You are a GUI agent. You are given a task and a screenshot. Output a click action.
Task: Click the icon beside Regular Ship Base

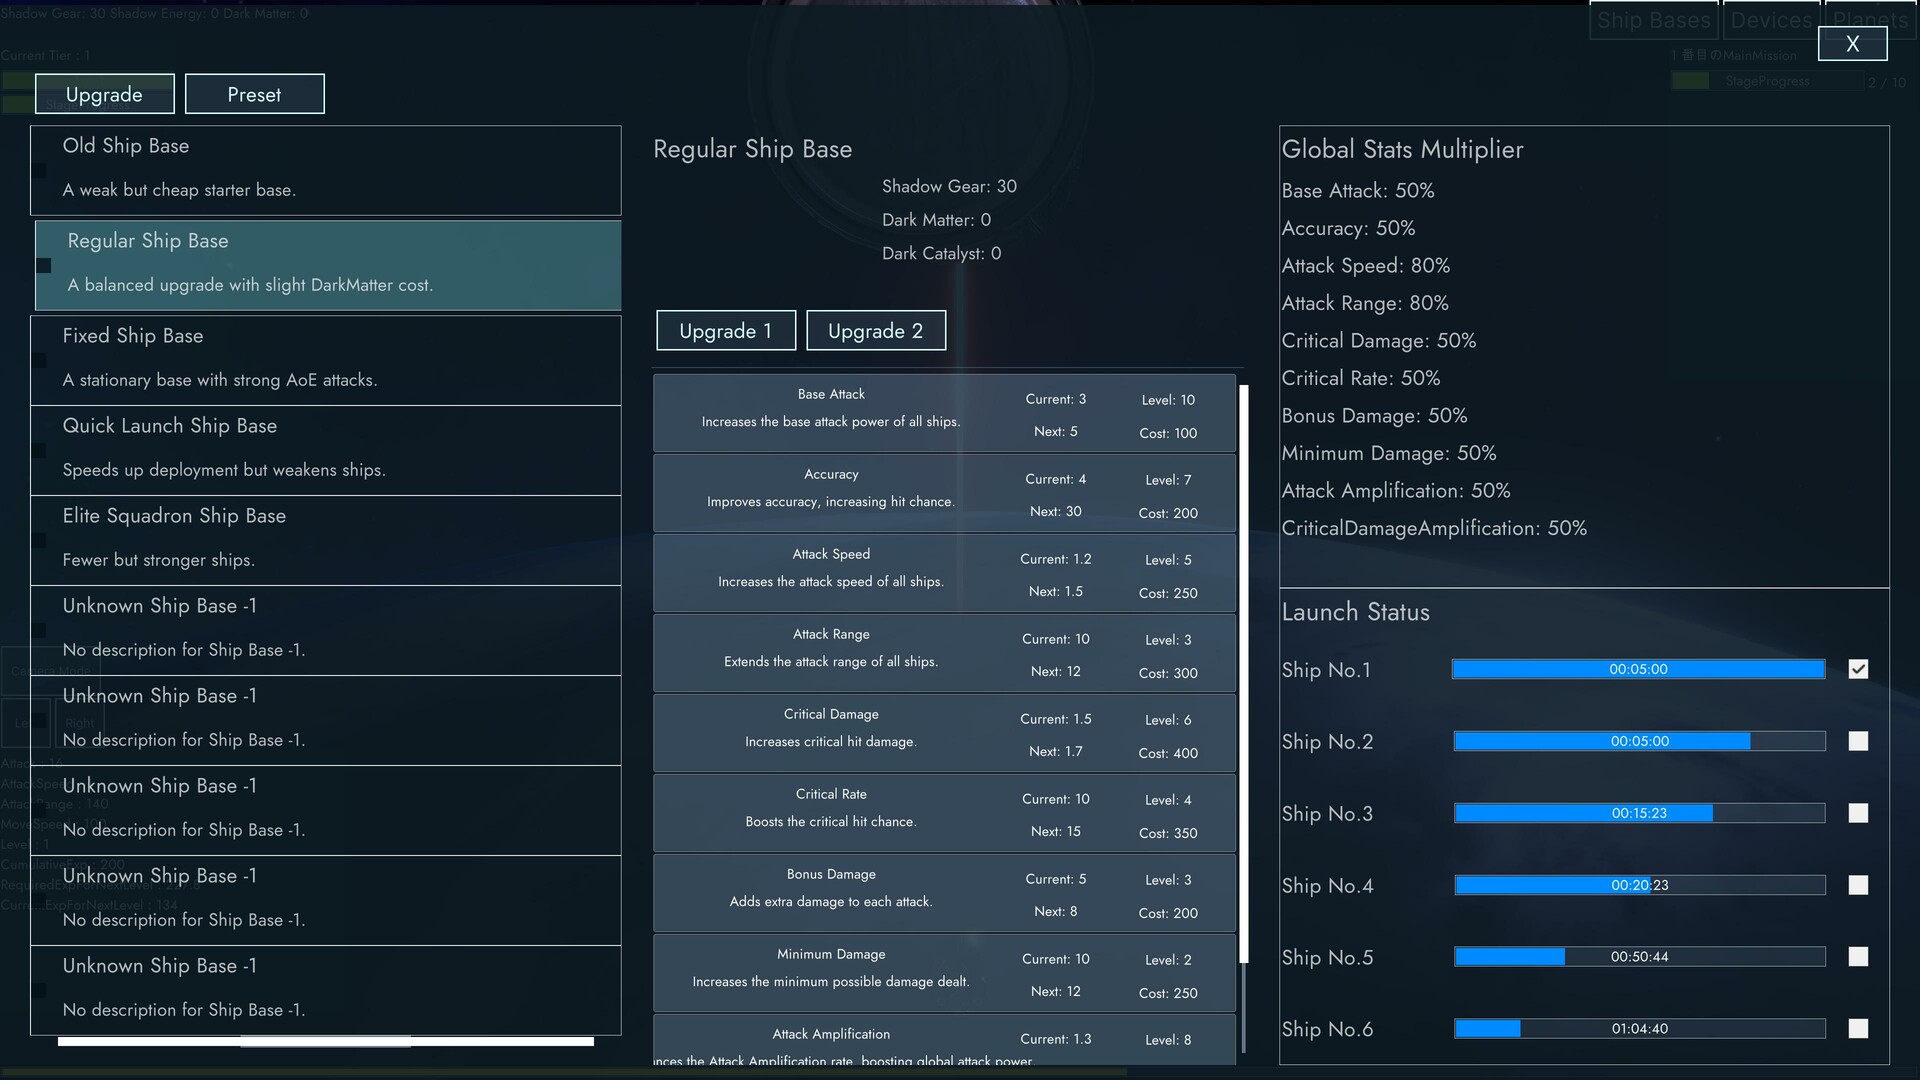44,266
